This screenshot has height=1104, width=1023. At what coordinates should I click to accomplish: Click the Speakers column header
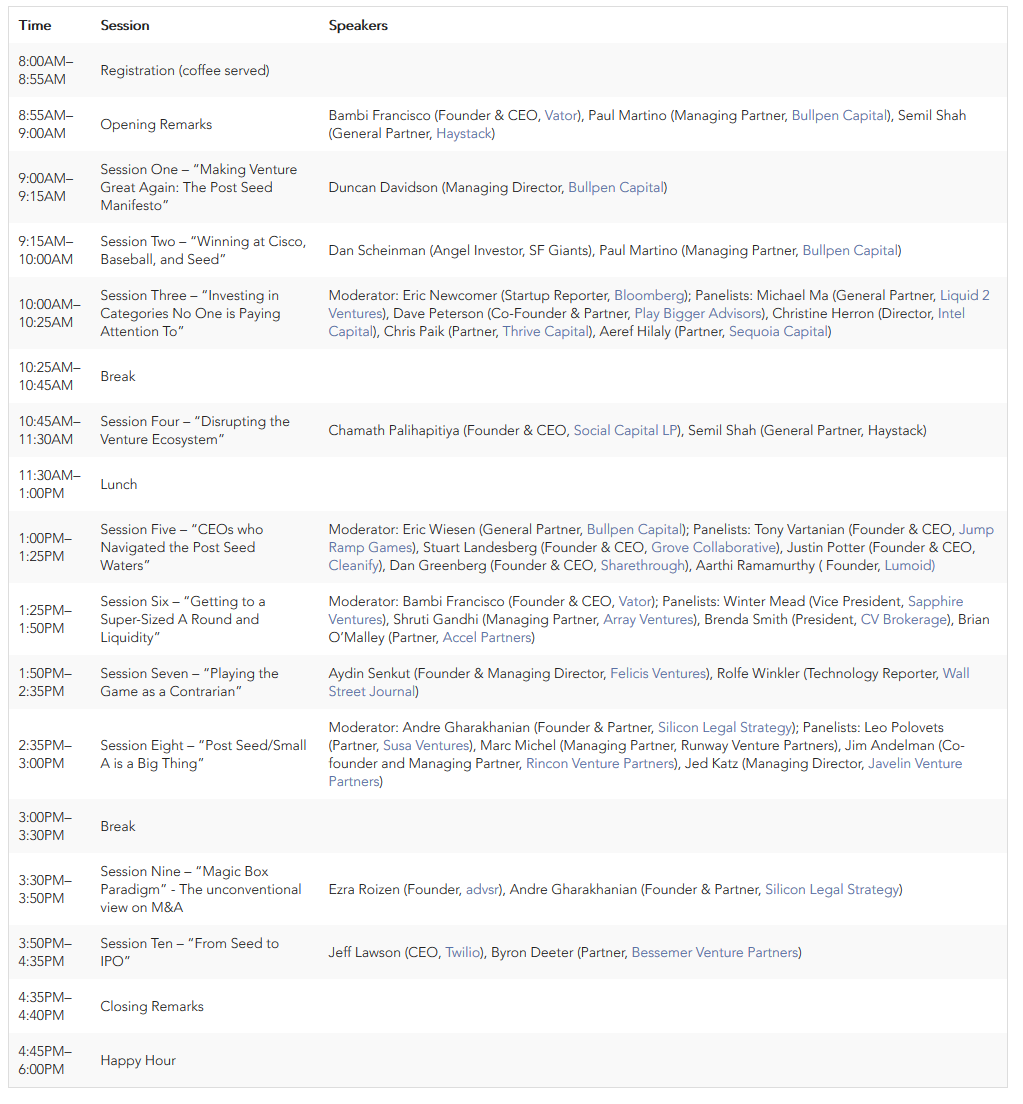[x=358, y=26]
